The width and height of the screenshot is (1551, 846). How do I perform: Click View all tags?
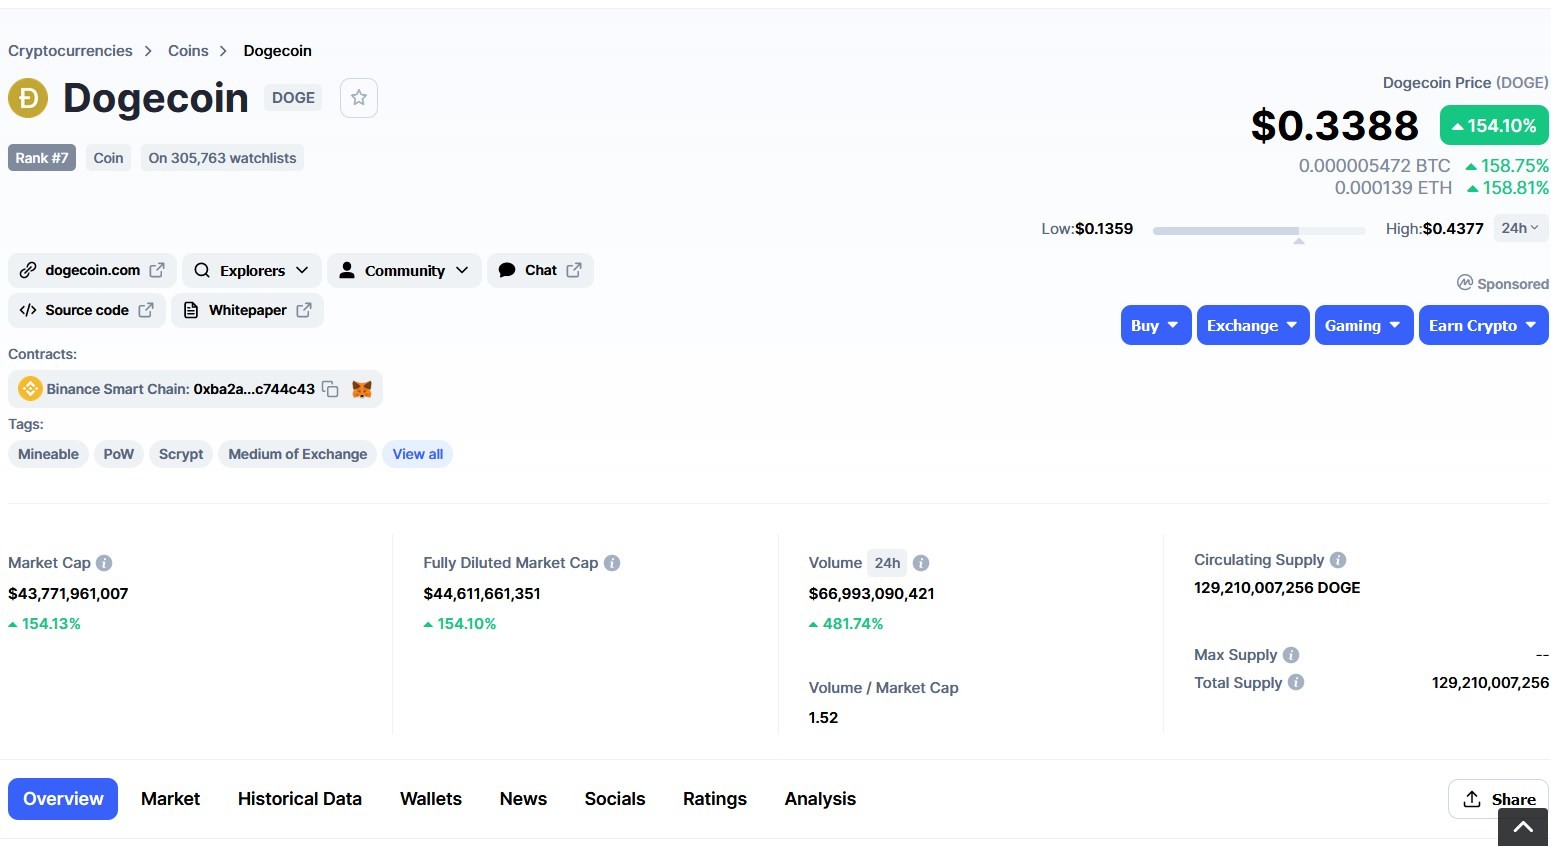point(418,454)
